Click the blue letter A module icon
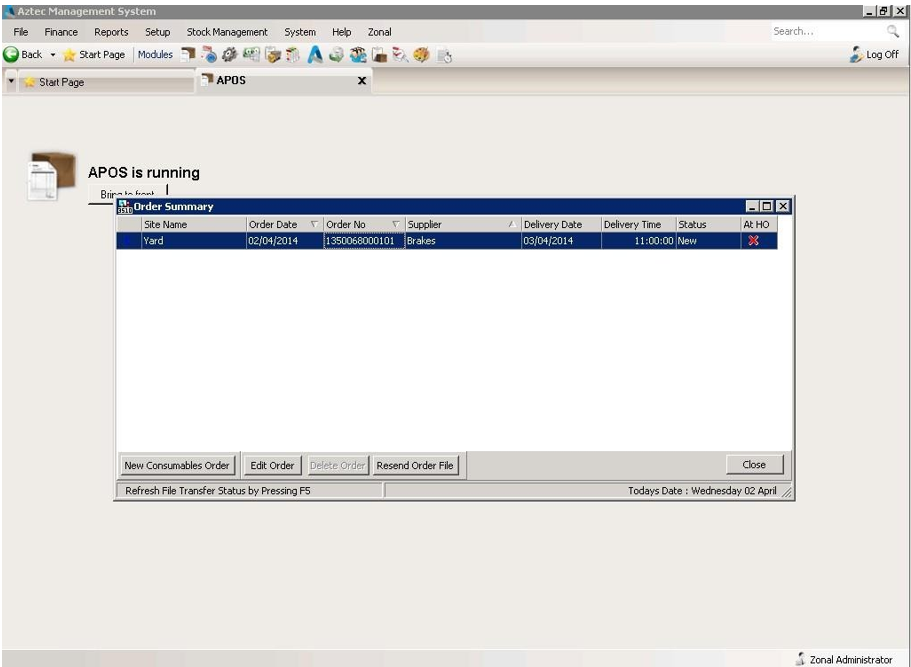 point(314,55)
